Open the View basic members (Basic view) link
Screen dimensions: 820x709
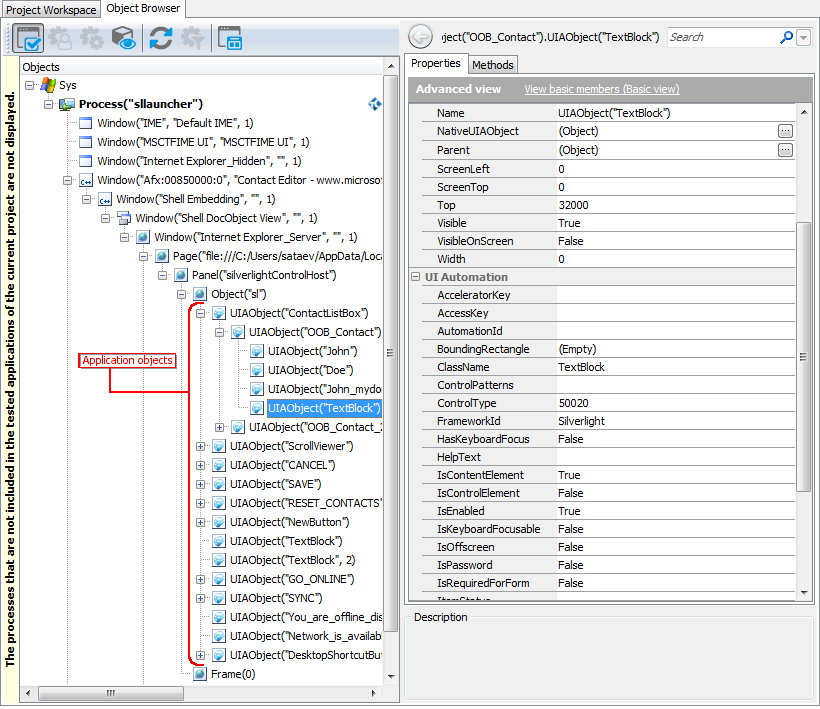(x=601, y=89)
